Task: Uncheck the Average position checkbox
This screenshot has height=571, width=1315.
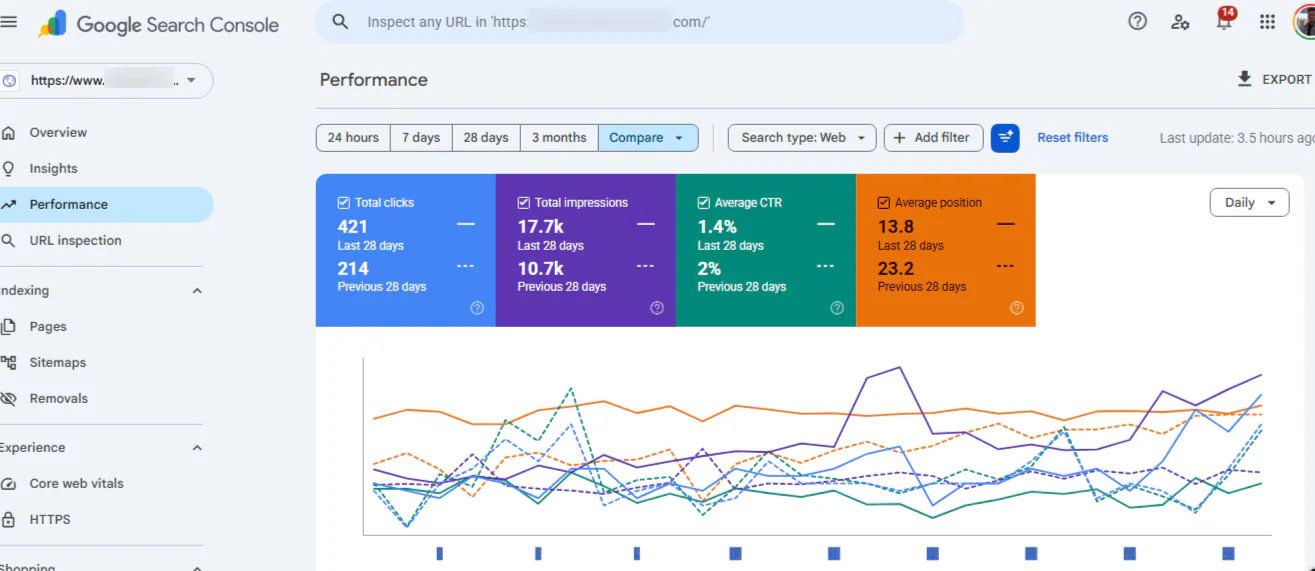Action: pyautogui.click(x=884, y=202)
